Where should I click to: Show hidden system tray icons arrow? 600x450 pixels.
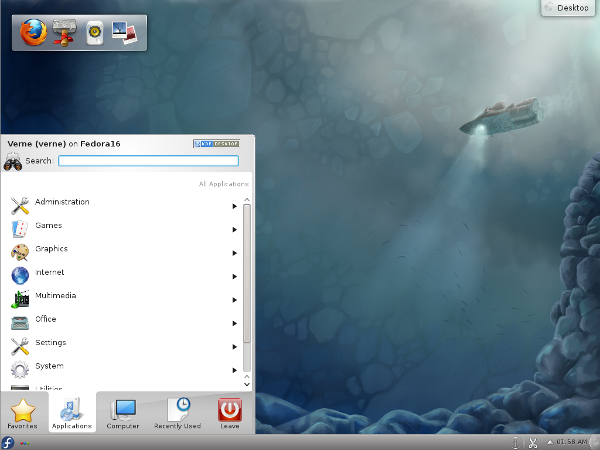pos(549,442)
